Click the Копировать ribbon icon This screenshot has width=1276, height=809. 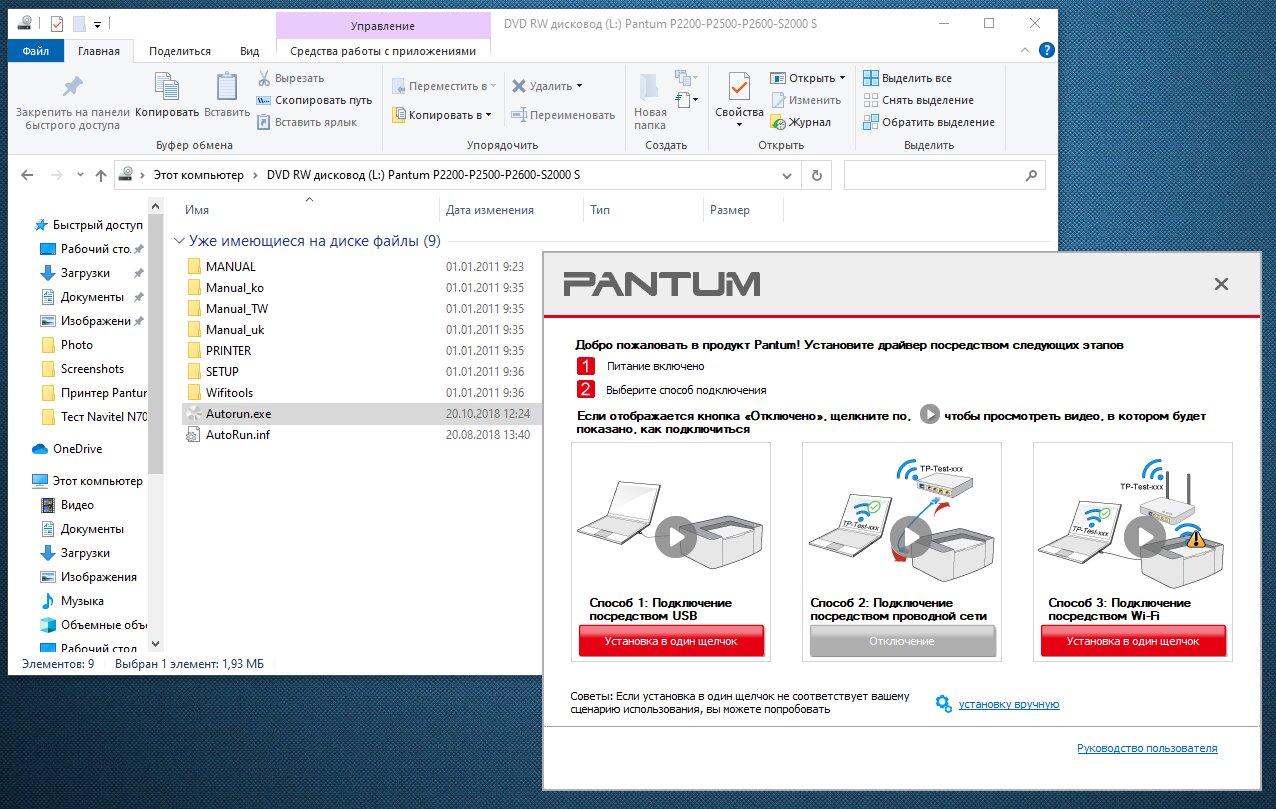(x=167, y=86)
